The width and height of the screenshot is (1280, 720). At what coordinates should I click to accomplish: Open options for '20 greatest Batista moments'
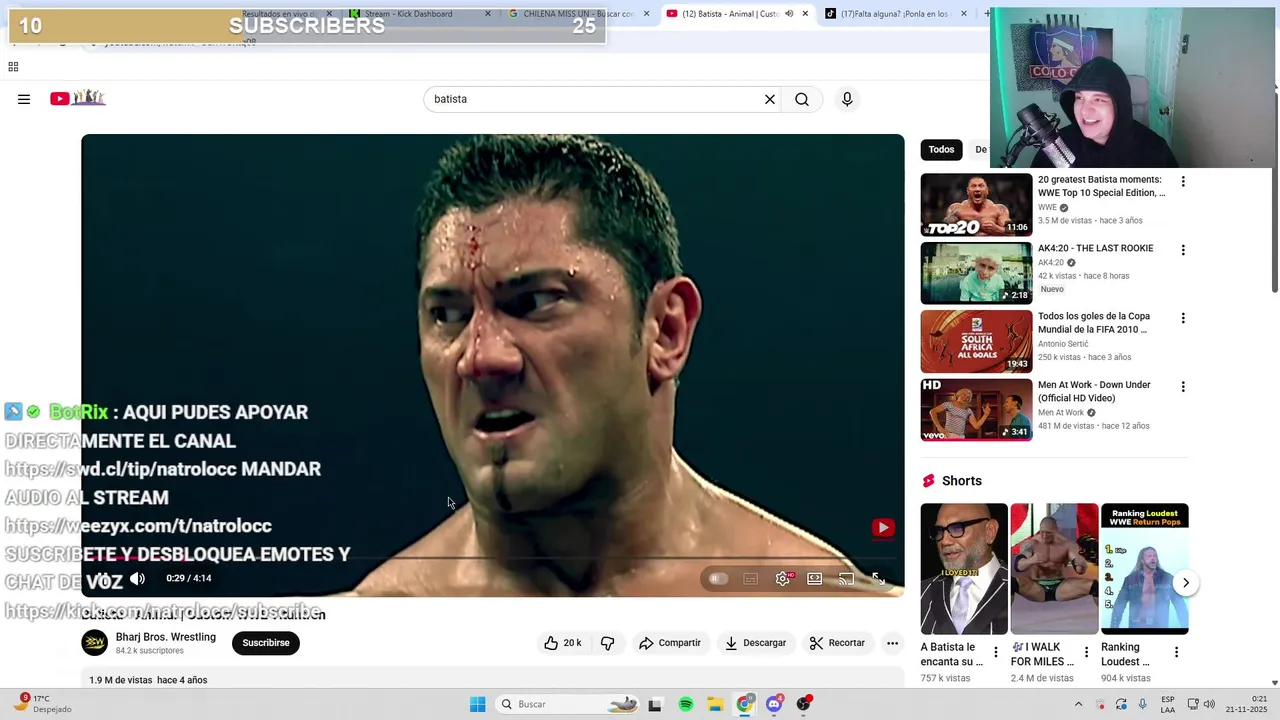coord(1183,182)
